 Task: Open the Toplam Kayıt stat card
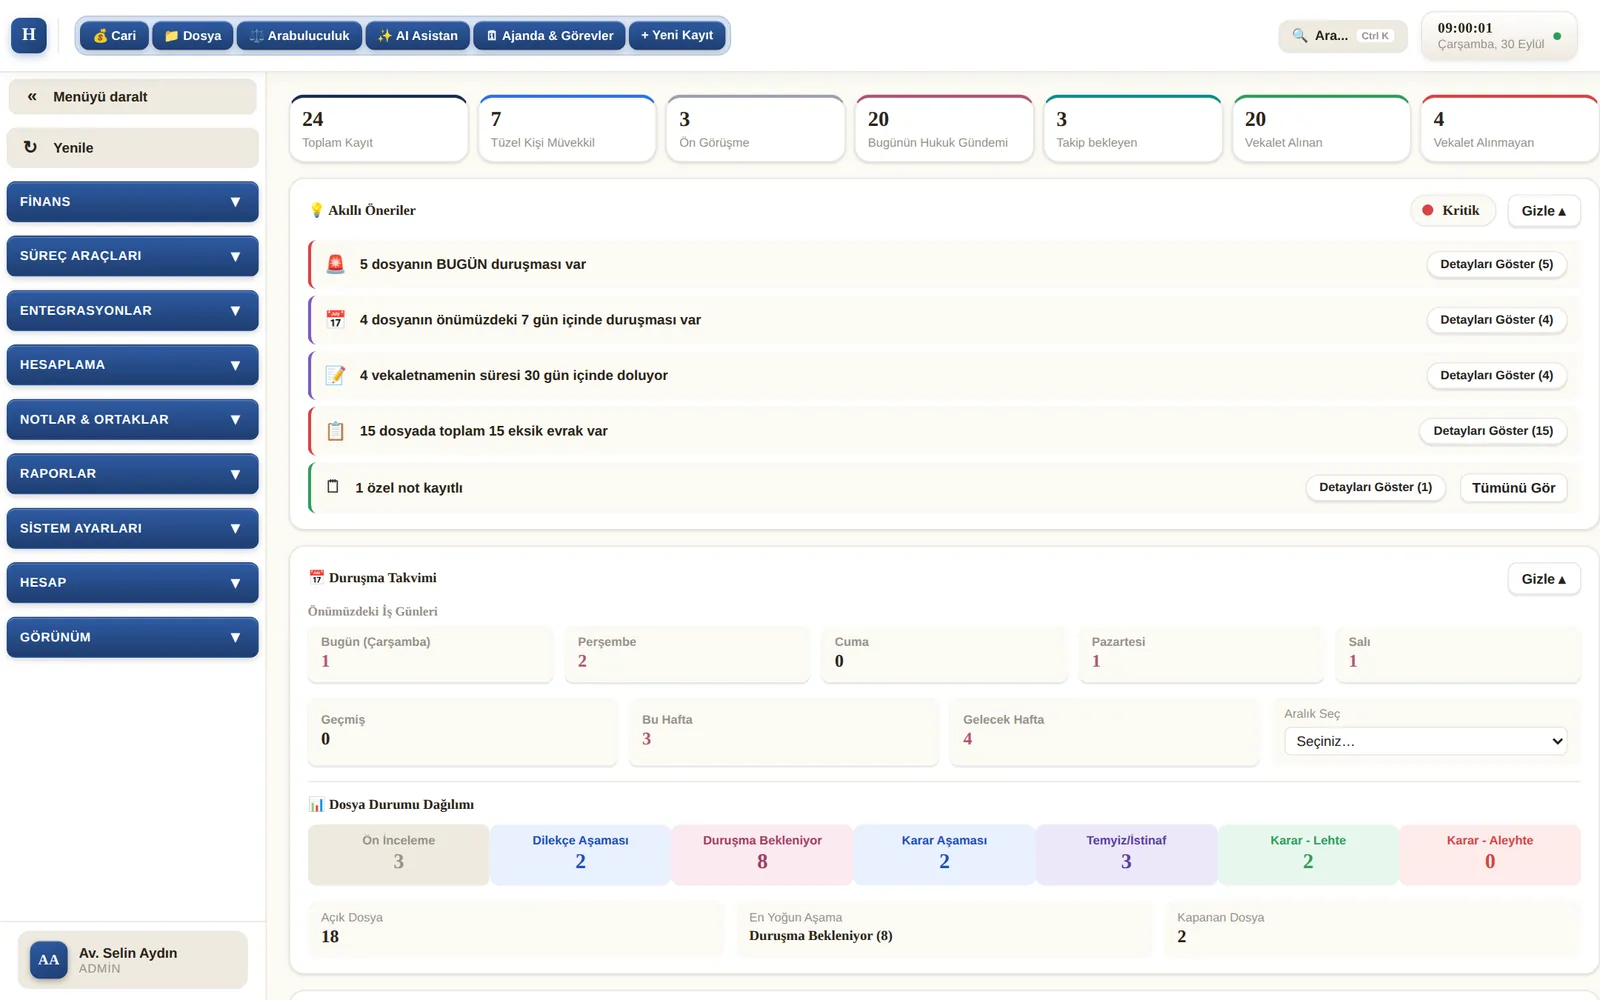379,129
